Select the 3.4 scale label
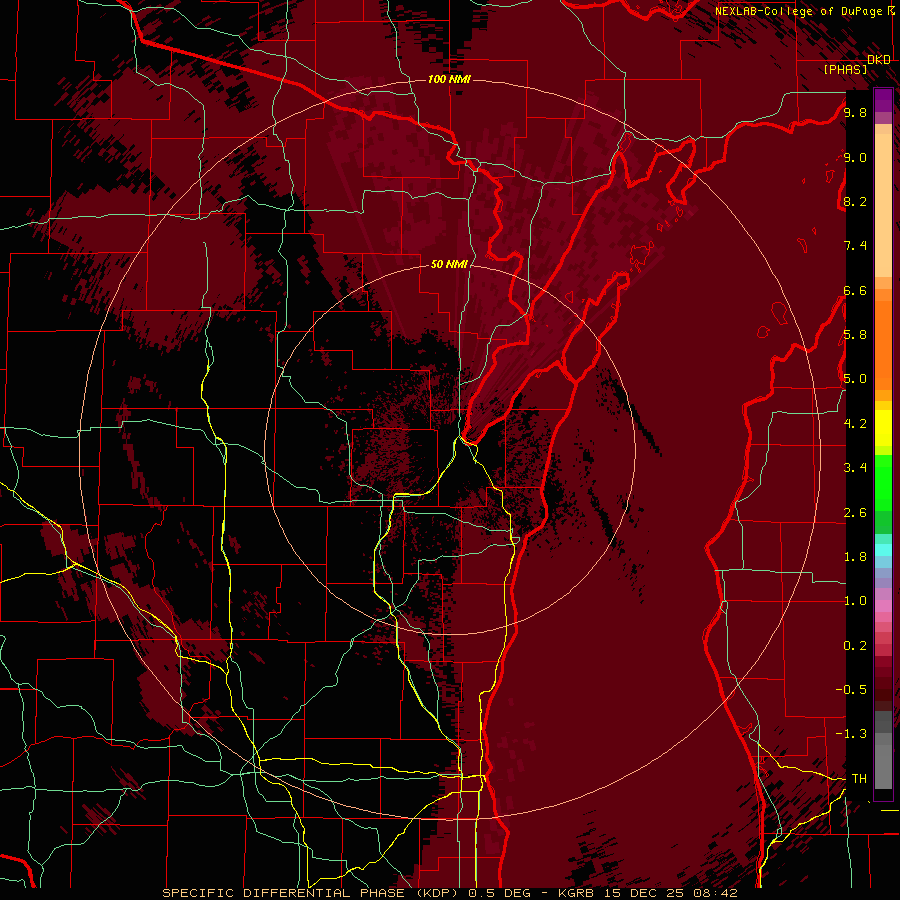This screenshot has height=900, width=900. (x=855, y=468)
